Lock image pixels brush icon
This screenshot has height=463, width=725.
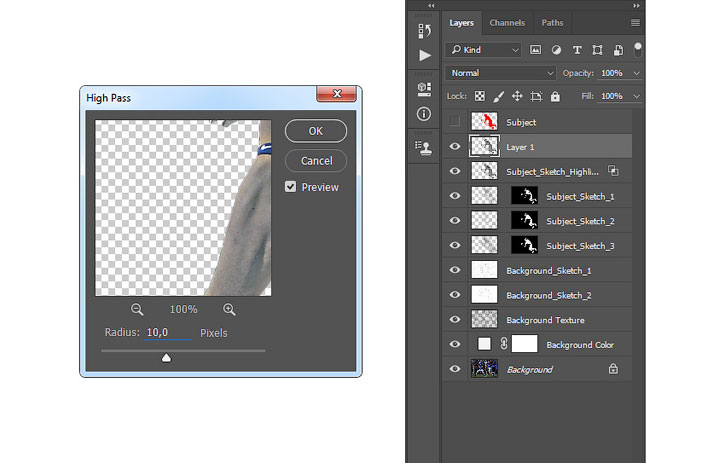click(498, 96)
